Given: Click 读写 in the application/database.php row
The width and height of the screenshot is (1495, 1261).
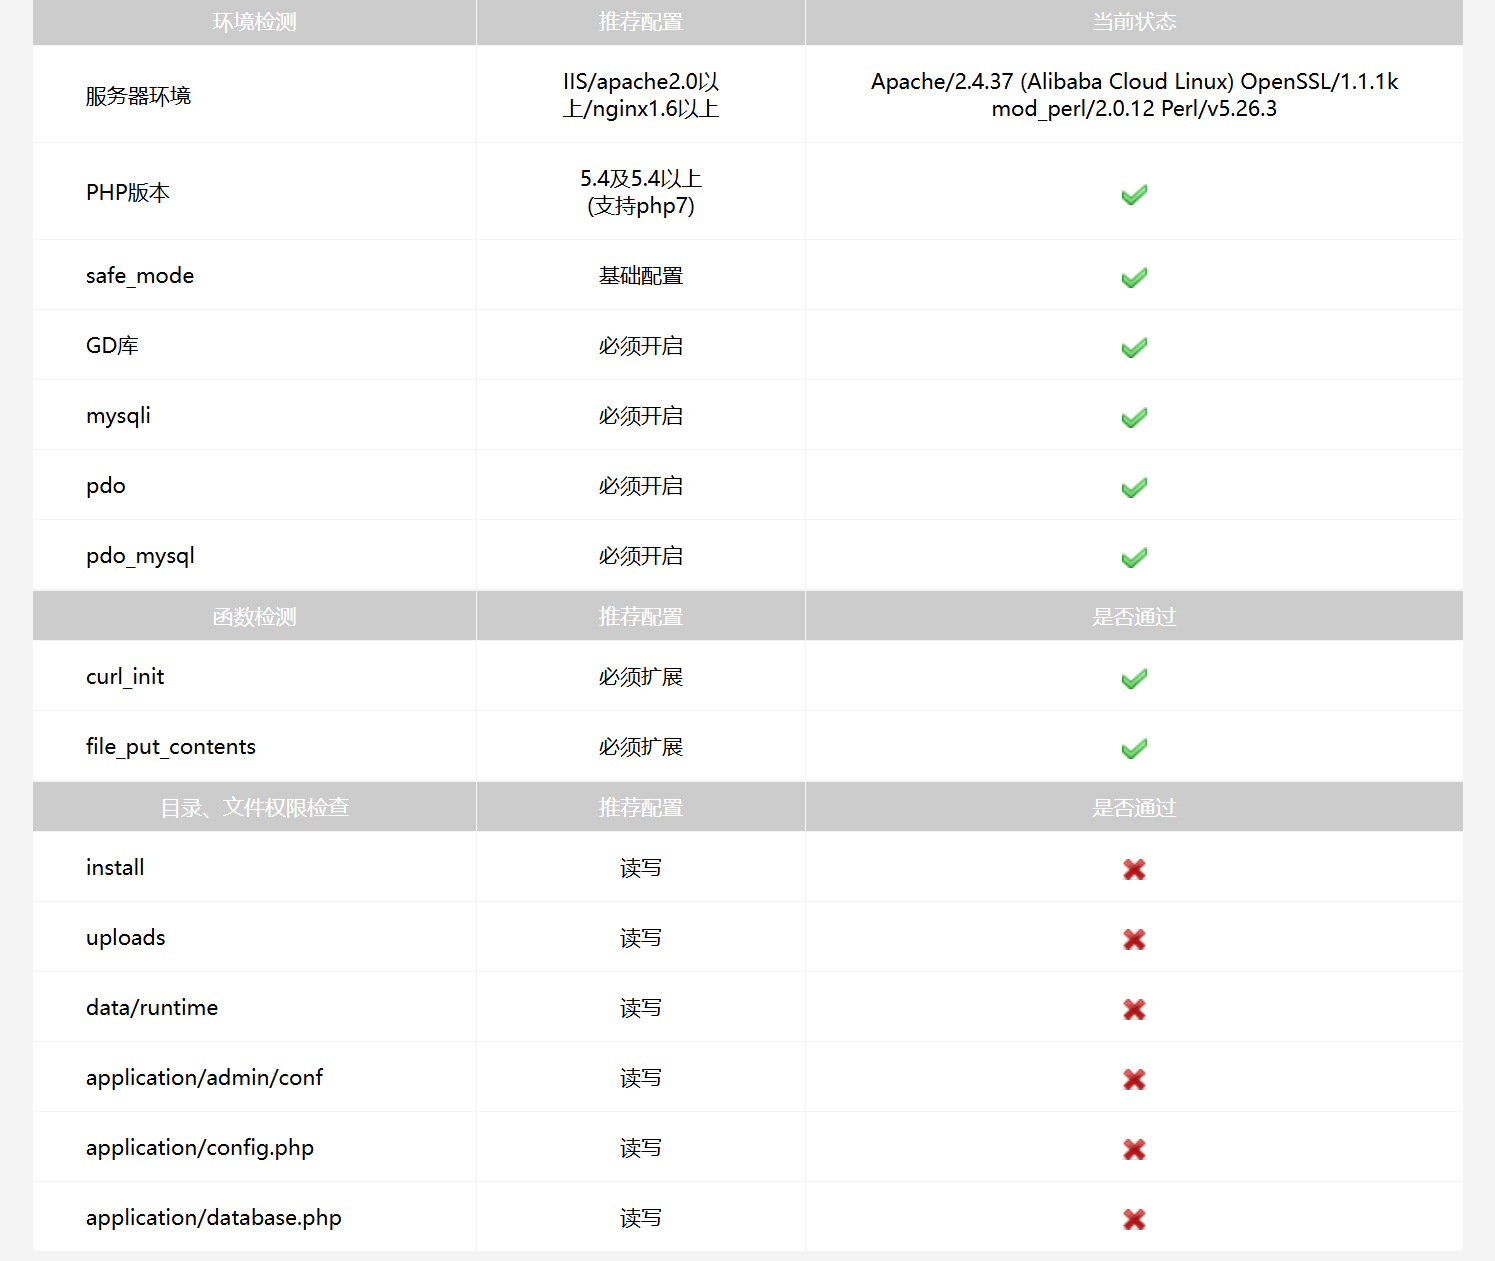Looking at the screenshot, I should coord(641,1218).
